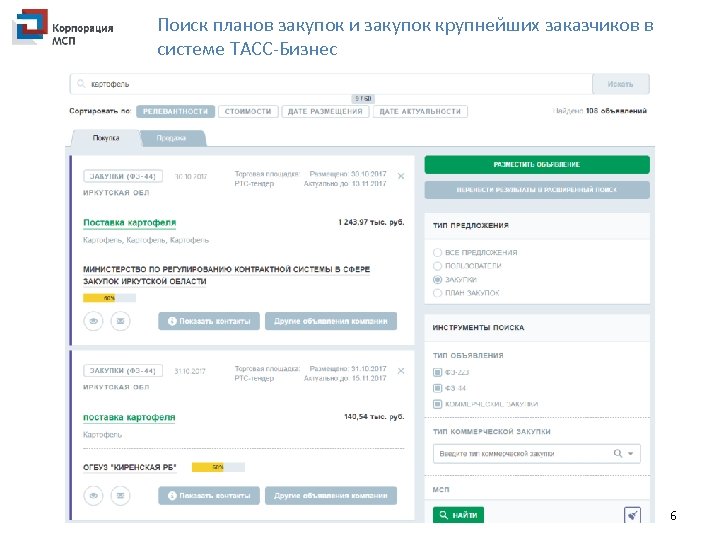The width and height of the screenshot is (720, 540).
Task: Click magnifier icon in commercial purchase type field
Action: (x=618, y=453)
